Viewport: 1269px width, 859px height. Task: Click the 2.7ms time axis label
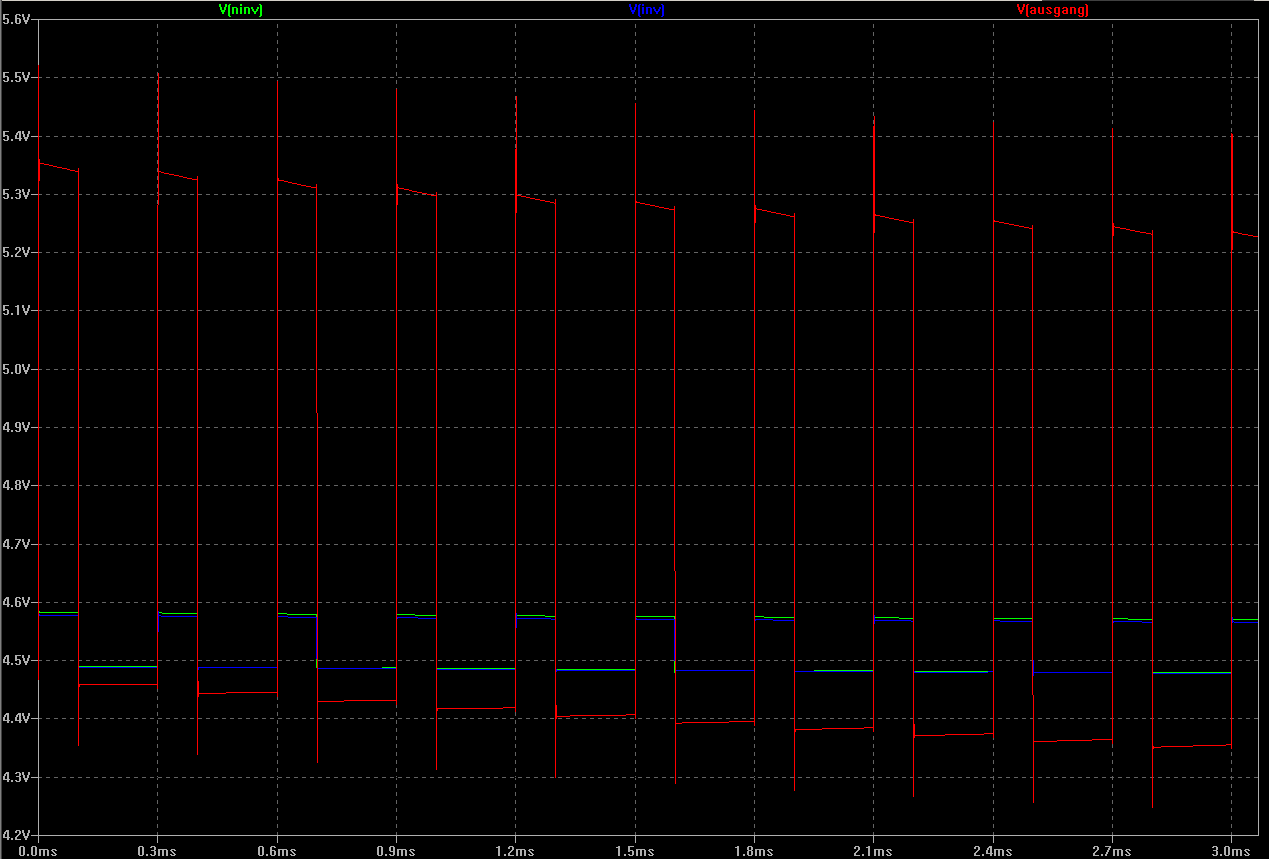click(1112, 851)
